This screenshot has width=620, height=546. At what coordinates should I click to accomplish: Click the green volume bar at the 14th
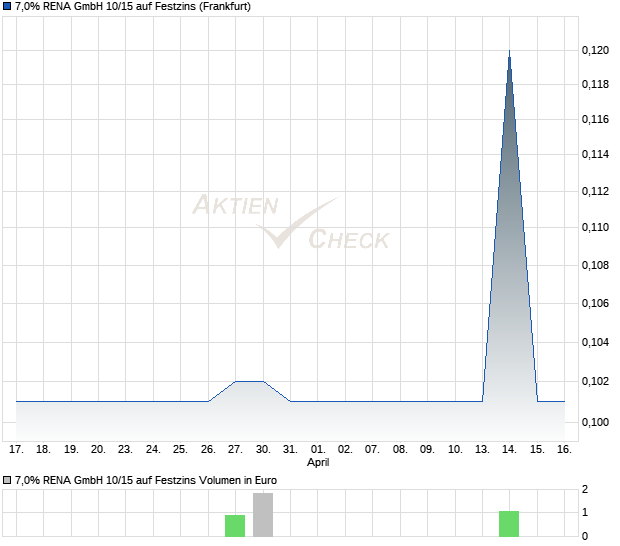pos(509,524)
